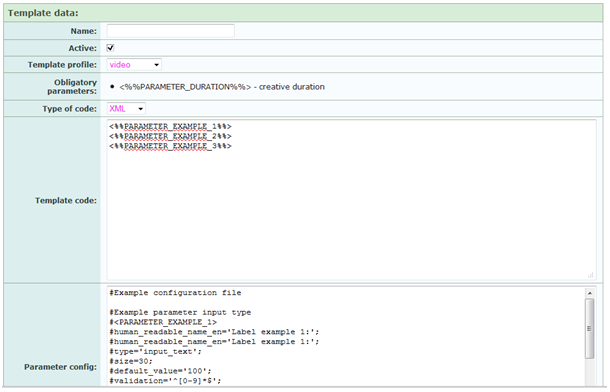Click the Name input field
Image resolution: width=610 pixels, height=392 pixels.
tap(170, 31)
